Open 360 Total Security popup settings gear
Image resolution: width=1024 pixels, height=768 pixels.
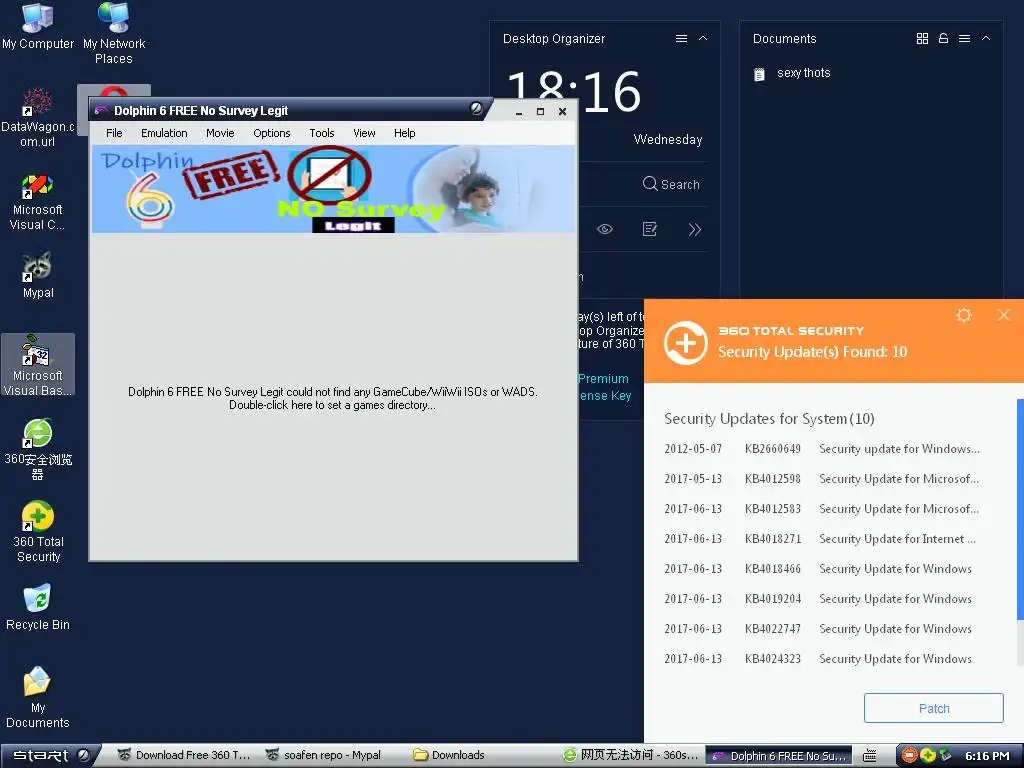point(964,315)
